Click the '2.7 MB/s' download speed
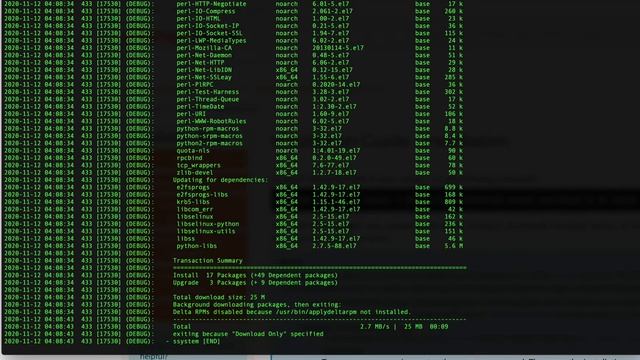This screenshot has height=360, width=640. coord(375,327)
